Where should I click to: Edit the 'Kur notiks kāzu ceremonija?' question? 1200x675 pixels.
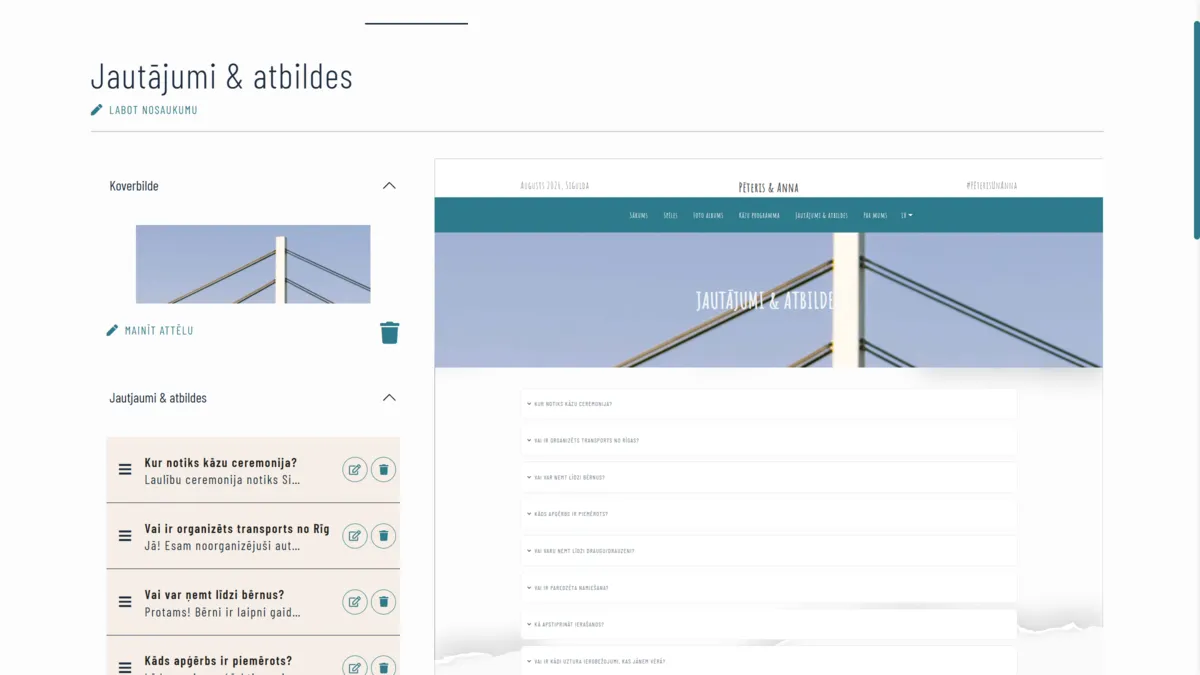355,470
